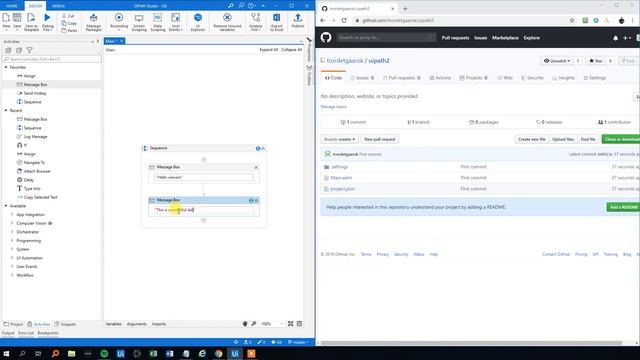Viewport: 640px width, 360px height.
Task: Expand UI Automation category
Action: [x=12, y=258]
